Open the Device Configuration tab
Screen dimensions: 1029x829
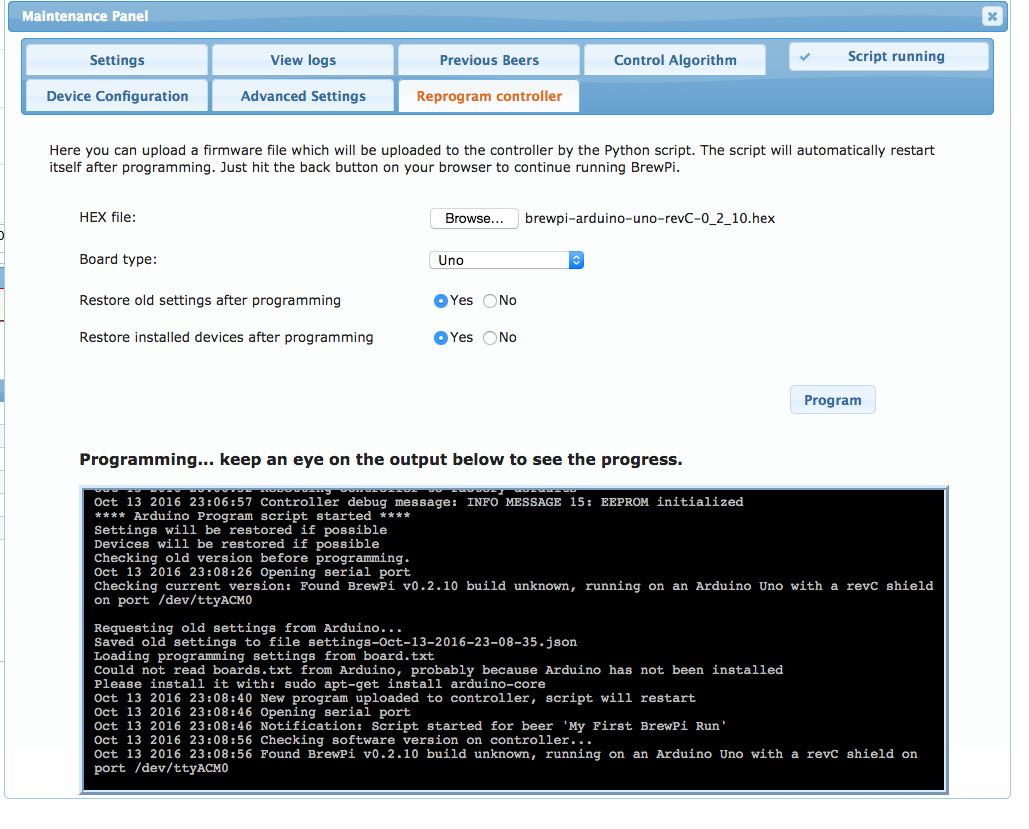pos(117,96)
